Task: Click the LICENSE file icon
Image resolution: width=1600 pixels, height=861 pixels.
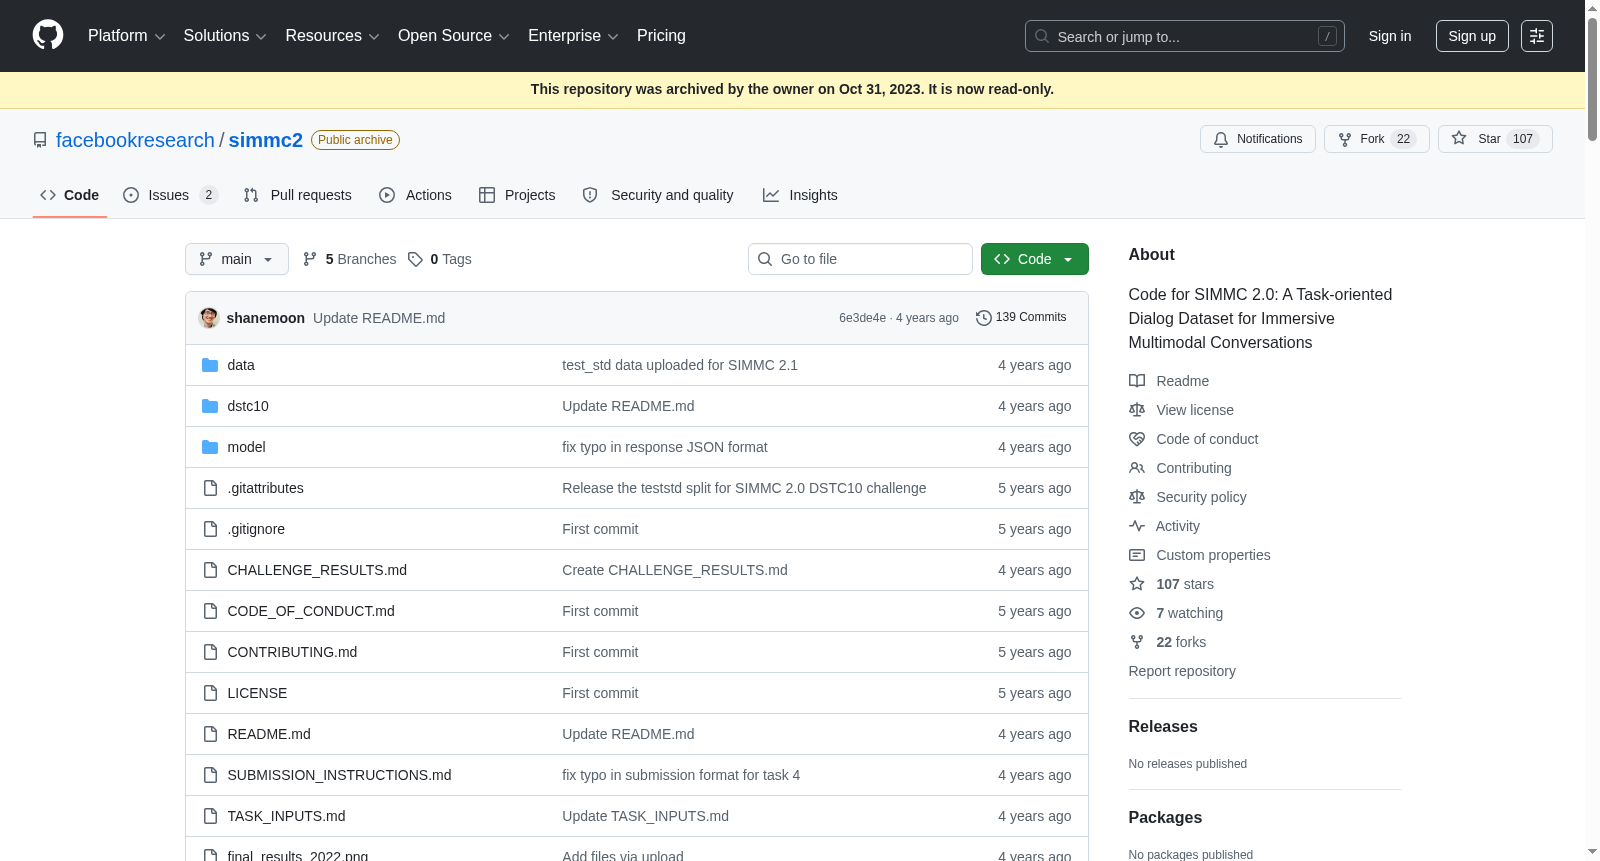Action: pos(210,693)
